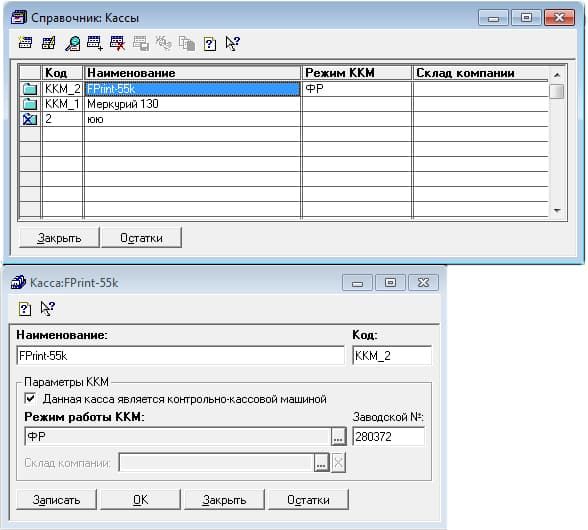Click the View (magnifier) toolbar icon
The image size is (588, 530).
pyautogui.click(x=72, y=43)
